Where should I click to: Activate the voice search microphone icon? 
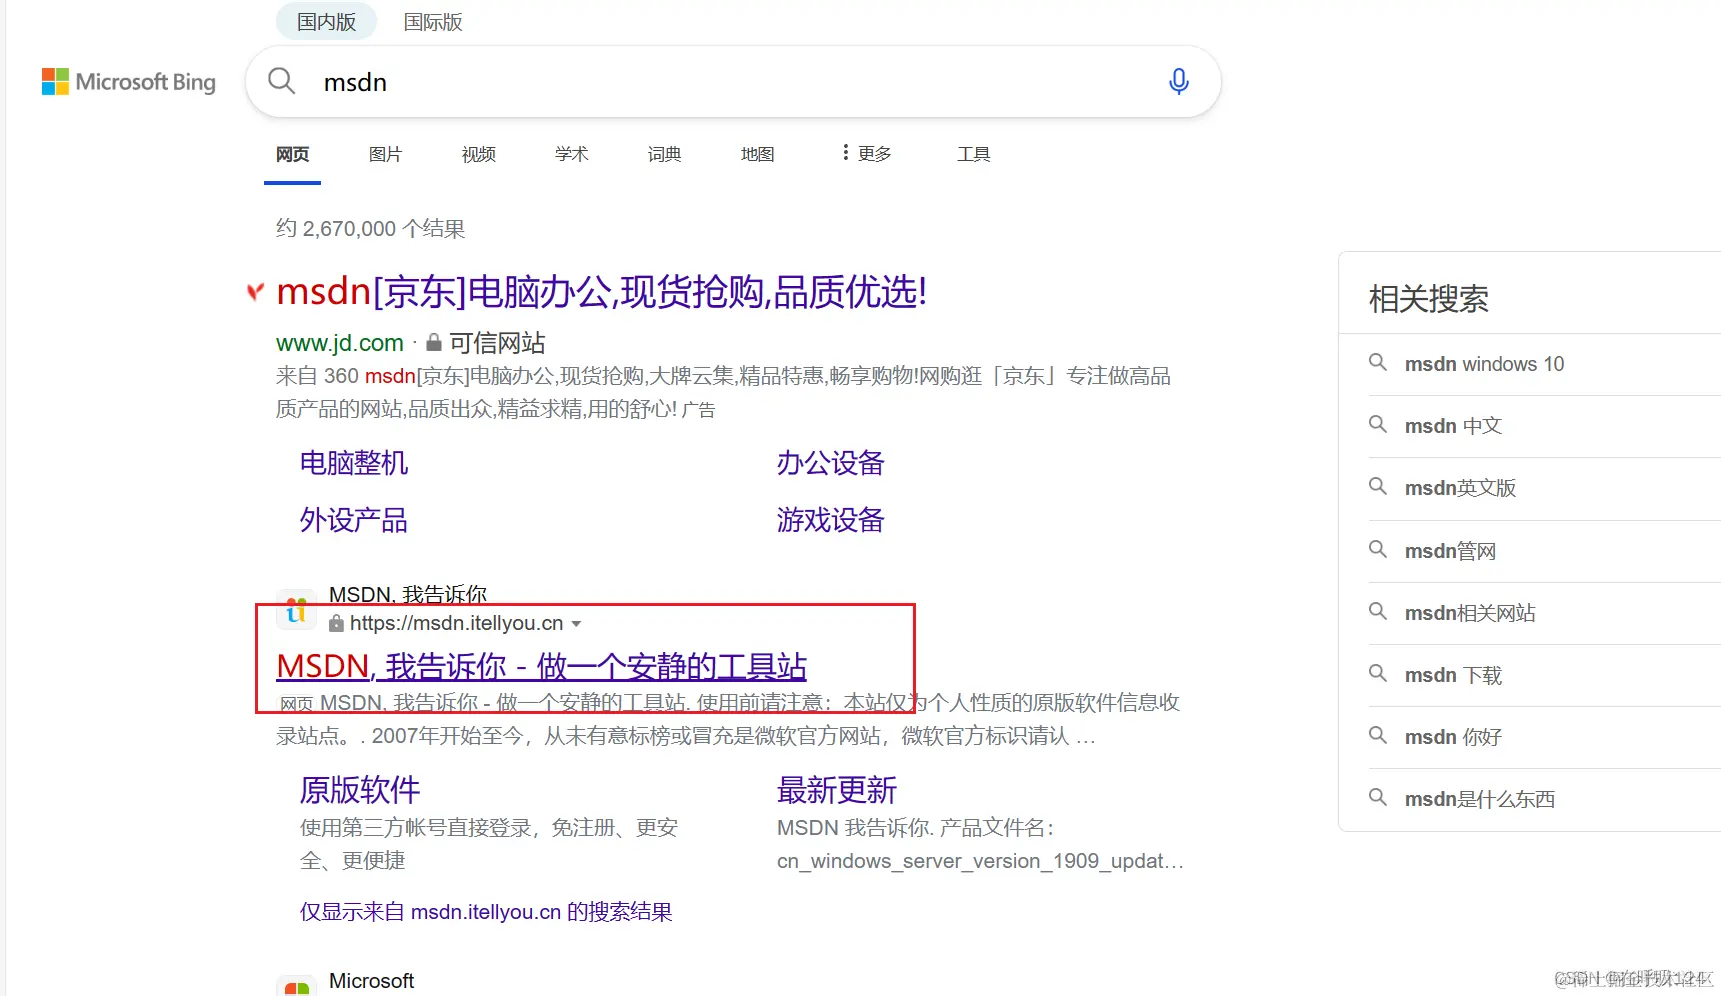click(x=1179, y=81)
